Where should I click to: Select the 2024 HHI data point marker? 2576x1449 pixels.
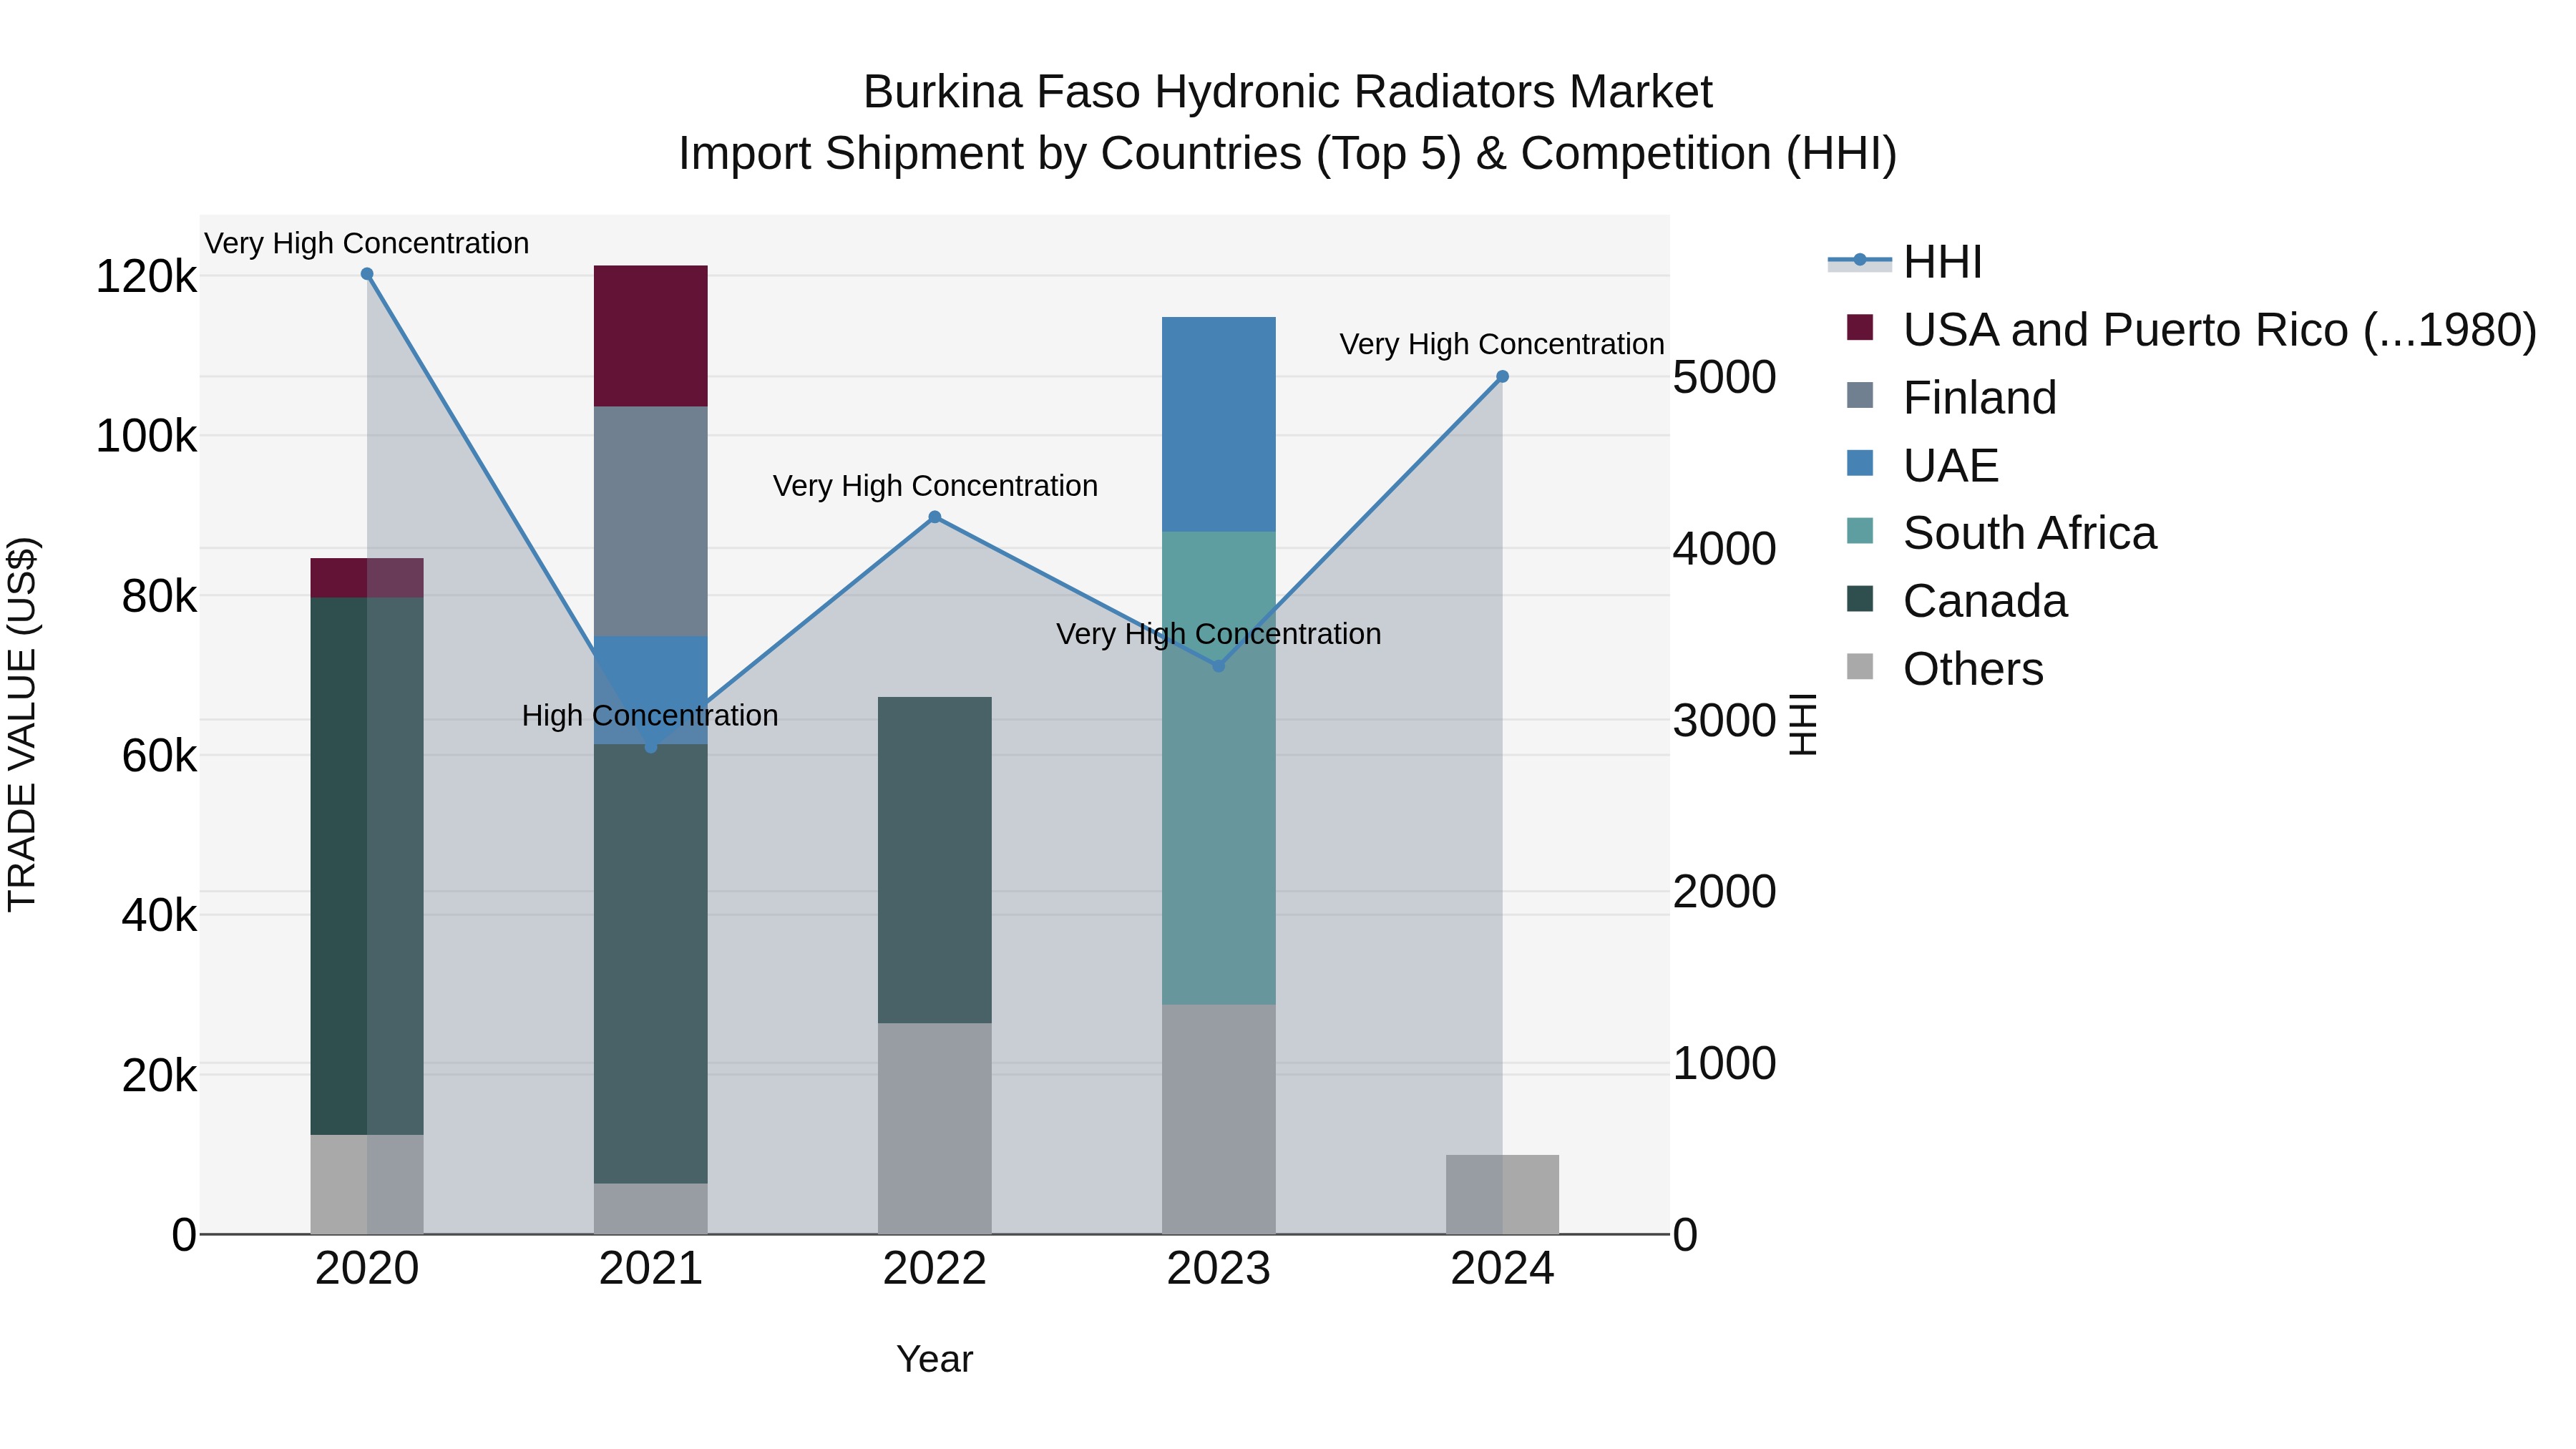coord(1502,377)
